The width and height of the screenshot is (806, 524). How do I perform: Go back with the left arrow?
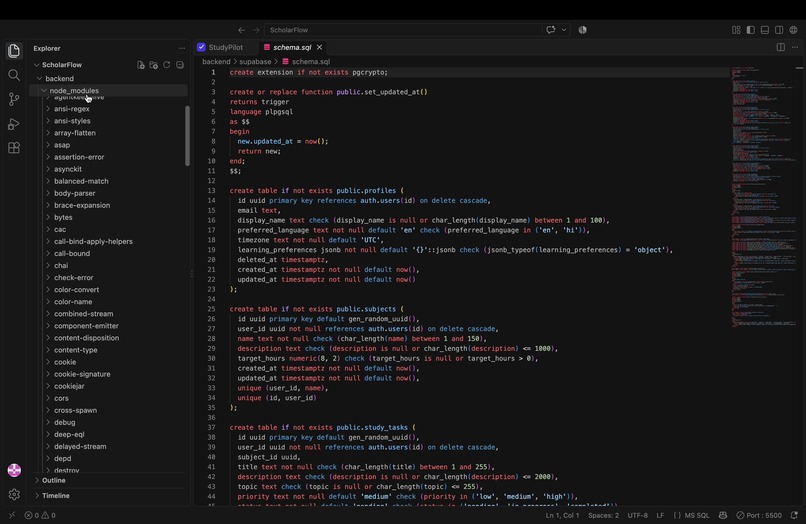pyautogui.click(x=242, y=30)
